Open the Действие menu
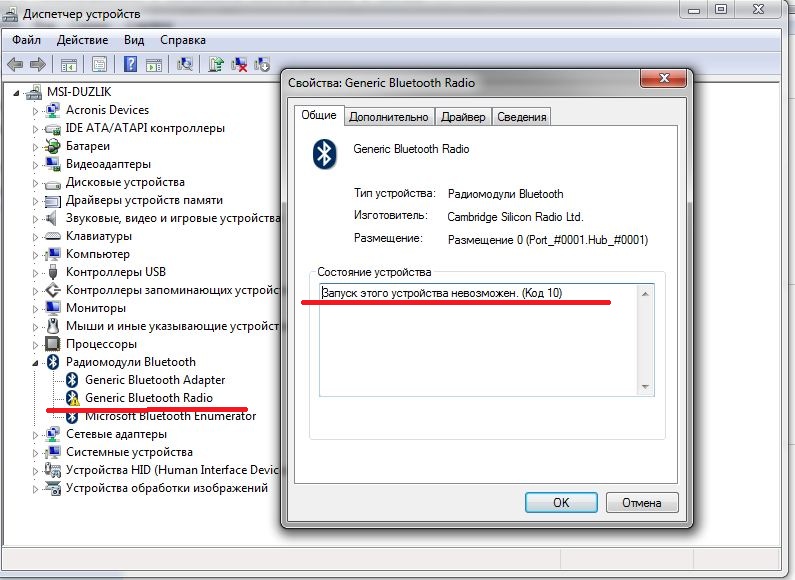 click(x=82, y=40)
